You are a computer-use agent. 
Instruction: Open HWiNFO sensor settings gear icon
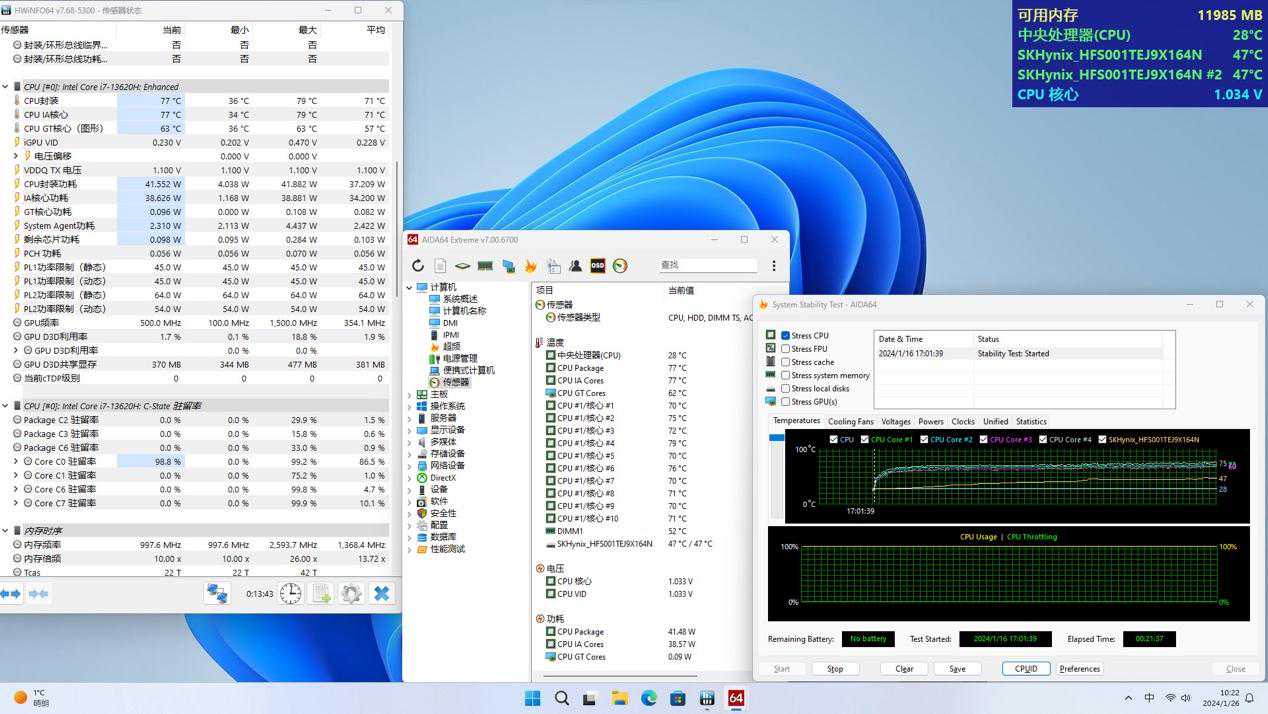coord(351,594)
